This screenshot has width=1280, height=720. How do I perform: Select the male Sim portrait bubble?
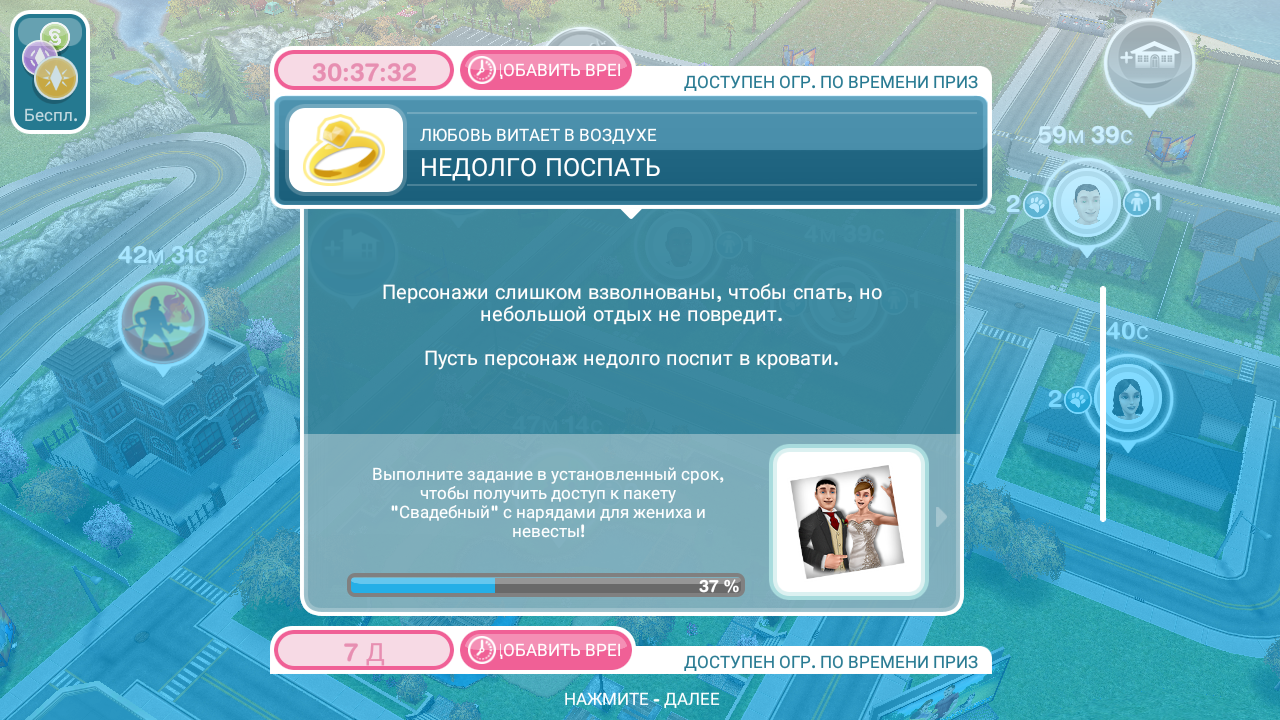pyautogui.click(x=1087, y=204)
